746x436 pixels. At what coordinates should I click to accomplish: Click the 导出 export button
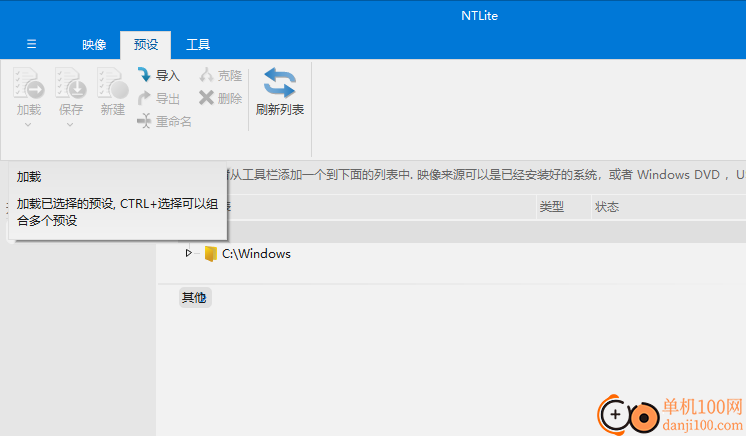coord(159,99)
